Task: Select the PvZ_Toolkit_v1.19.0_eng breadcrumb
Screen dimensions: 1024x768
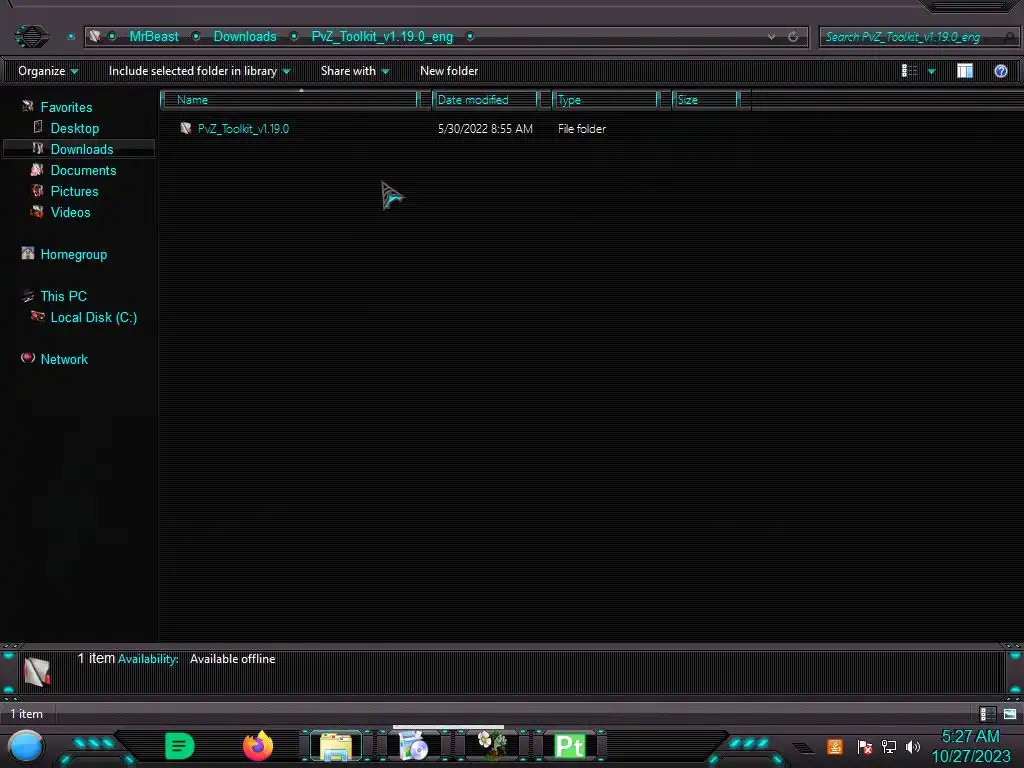Action: [x=382, y=37]
